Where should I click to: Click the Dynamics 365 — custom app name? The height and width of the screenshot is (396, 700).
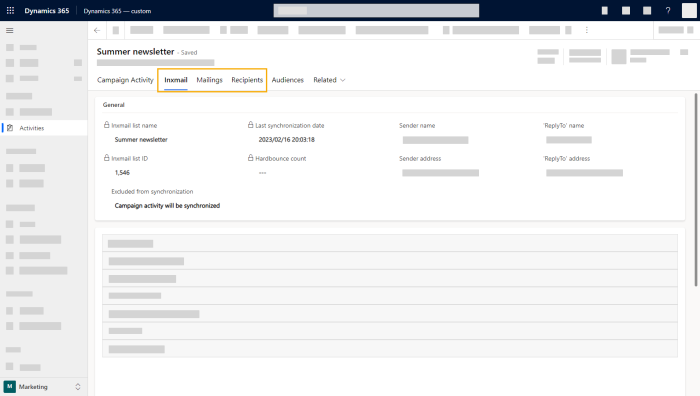tap(117, 11)
